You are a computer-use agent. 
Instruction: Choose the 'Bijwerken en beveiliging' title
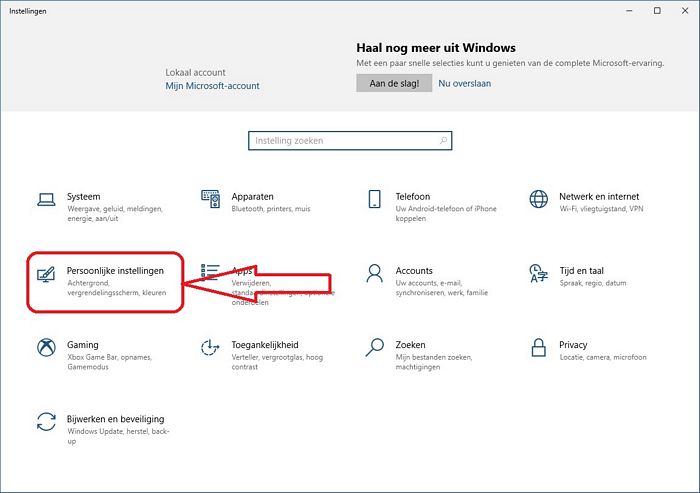click(115, 419)
